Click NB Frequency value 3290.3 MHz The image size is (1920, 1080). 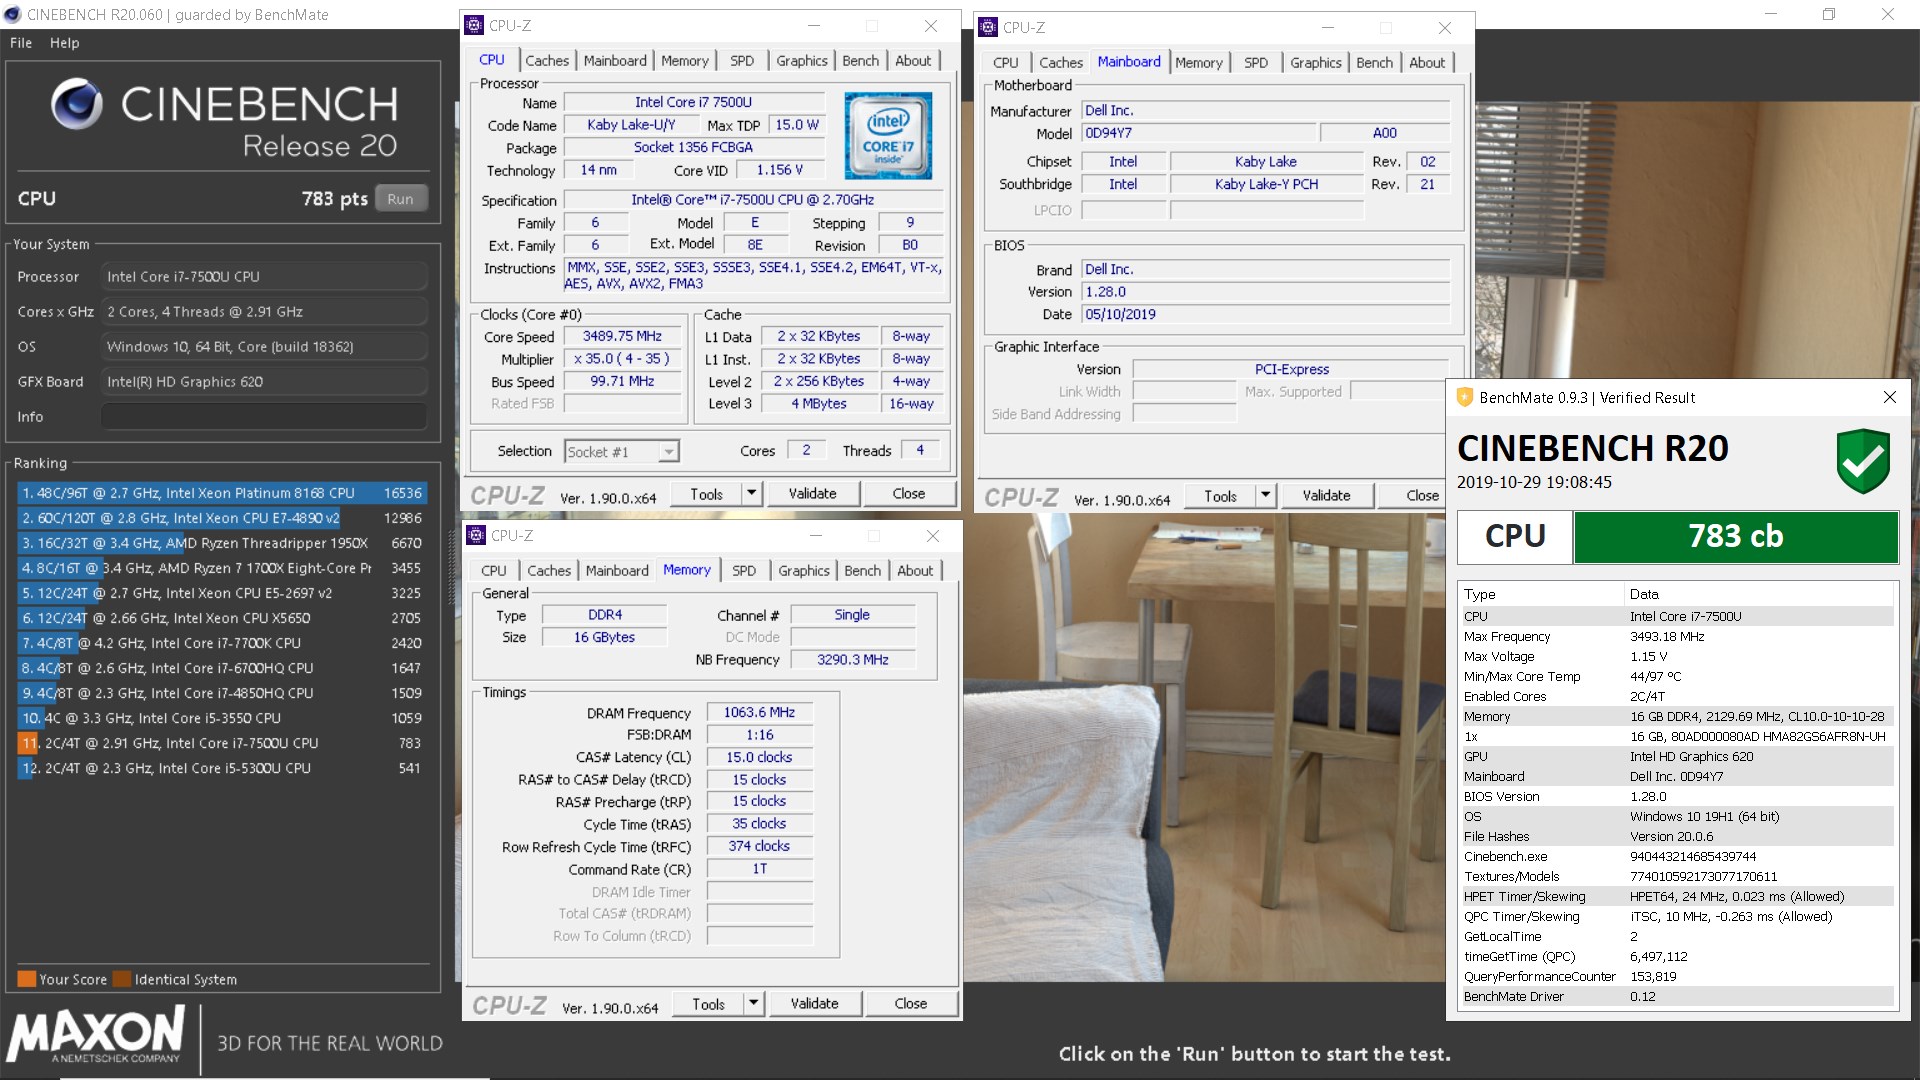tap(852, 660)
